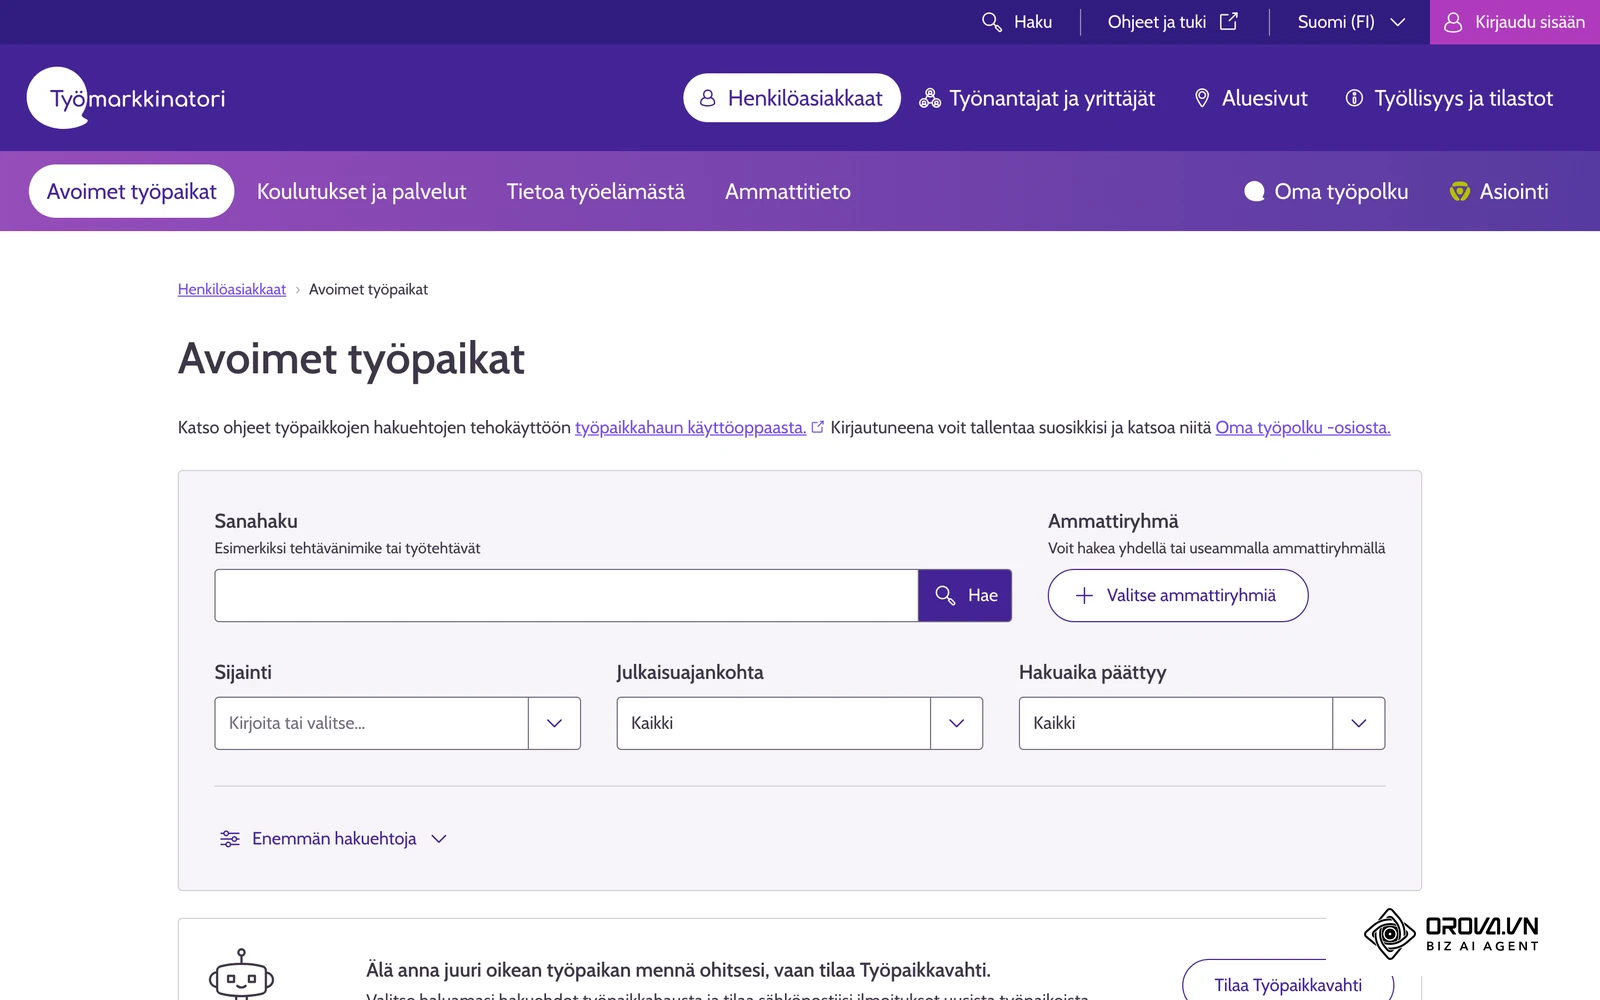Image resolution: width=1600 pixels, height=1000 pixels.
Task: Click the people icon by Työnantajat ja yrittäjät
Action: (x=930, y=98)
